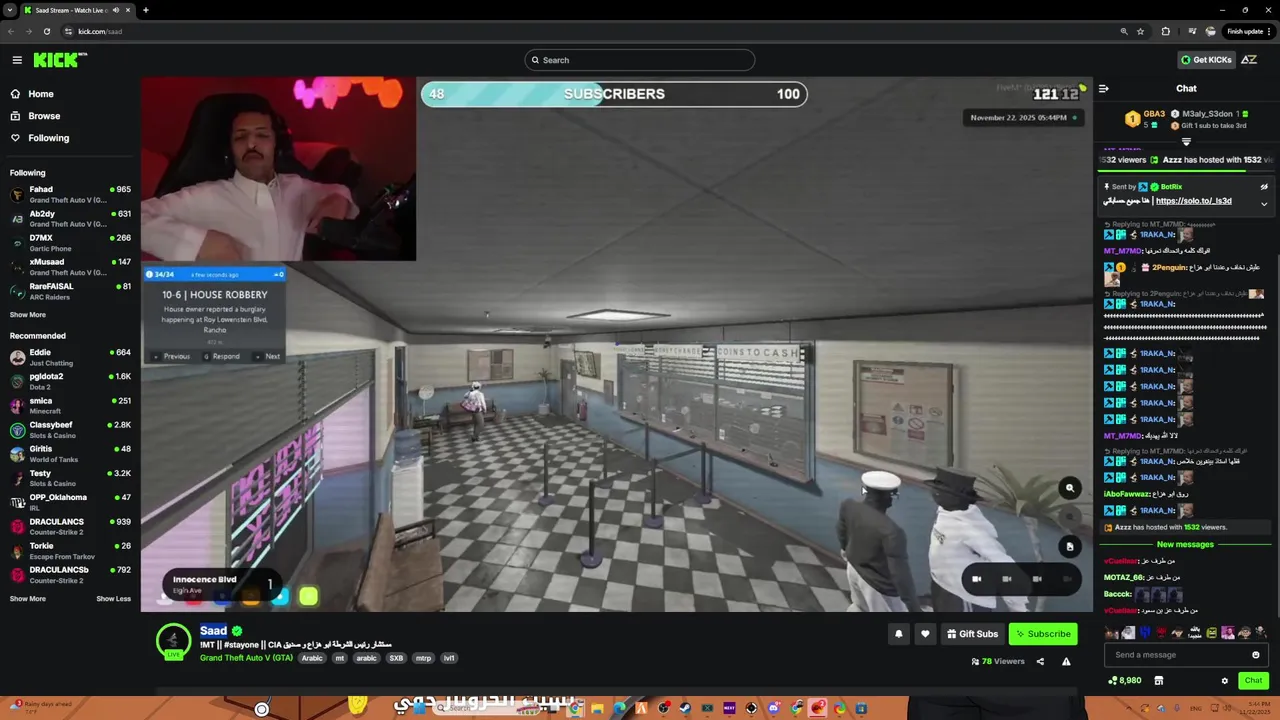The image size is (1280, 720).
Task: Open OPP_Oklahoma IRL channel
Action: (x=70, y=501)
